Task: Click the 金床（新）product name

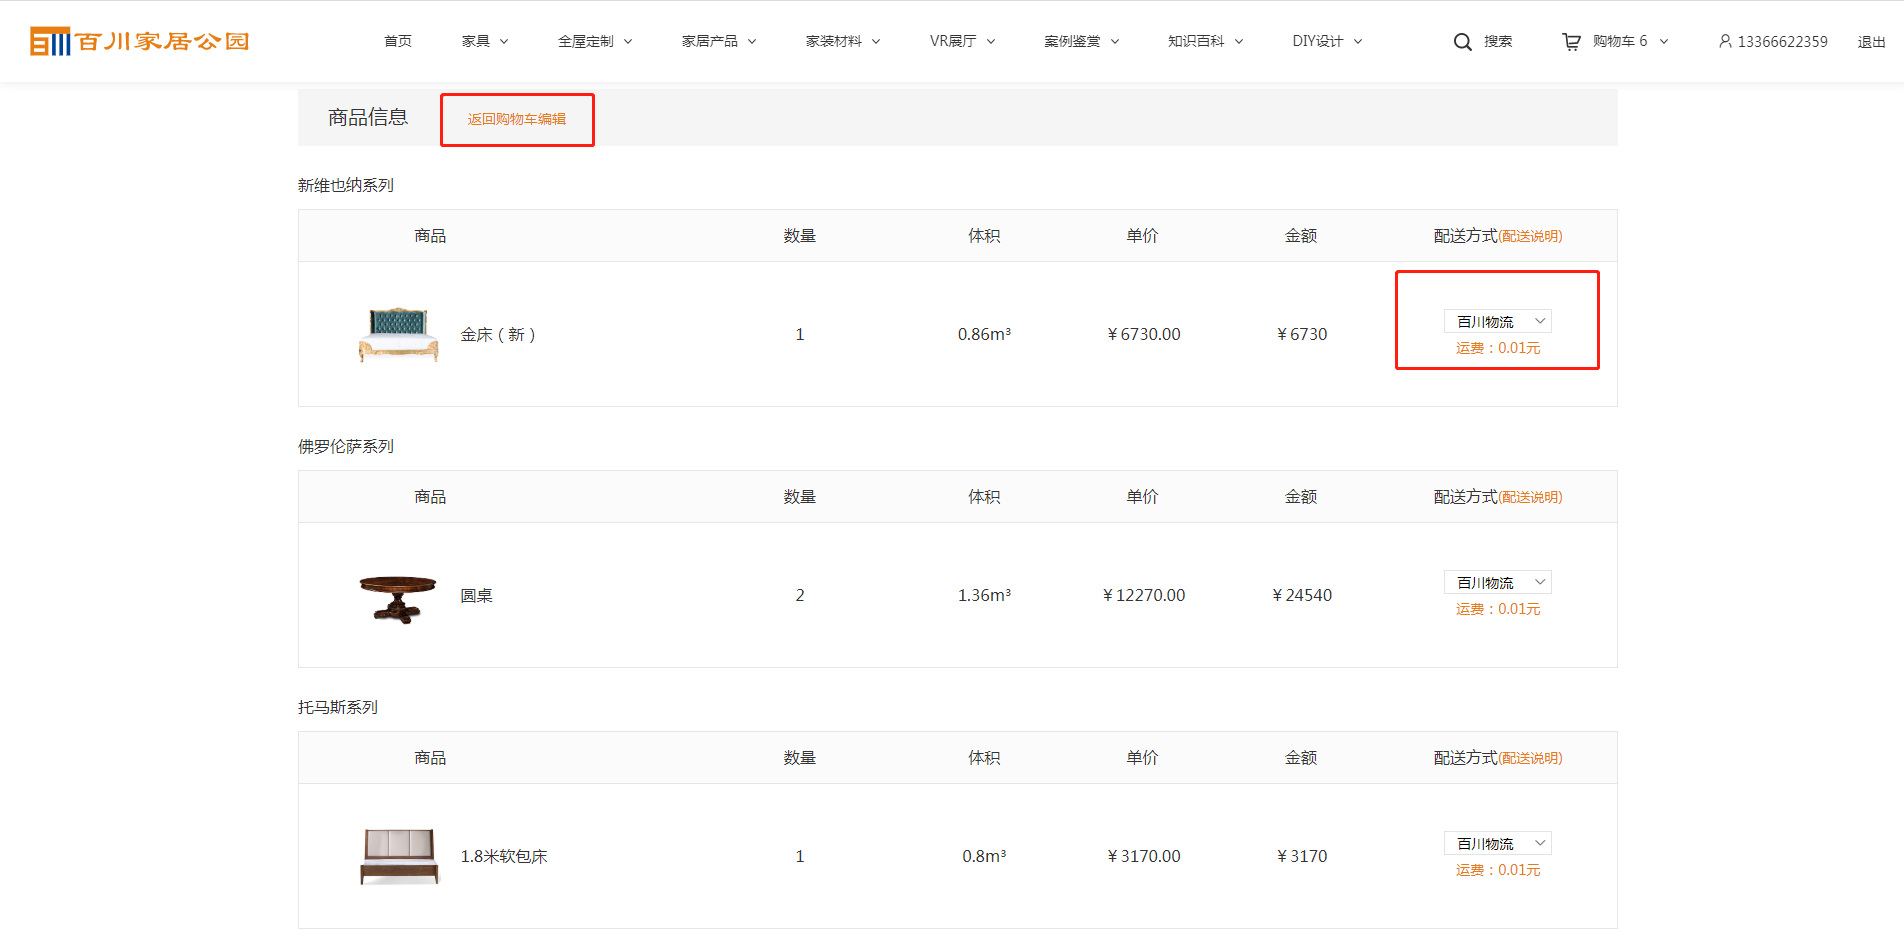Action: coord(498,335)
